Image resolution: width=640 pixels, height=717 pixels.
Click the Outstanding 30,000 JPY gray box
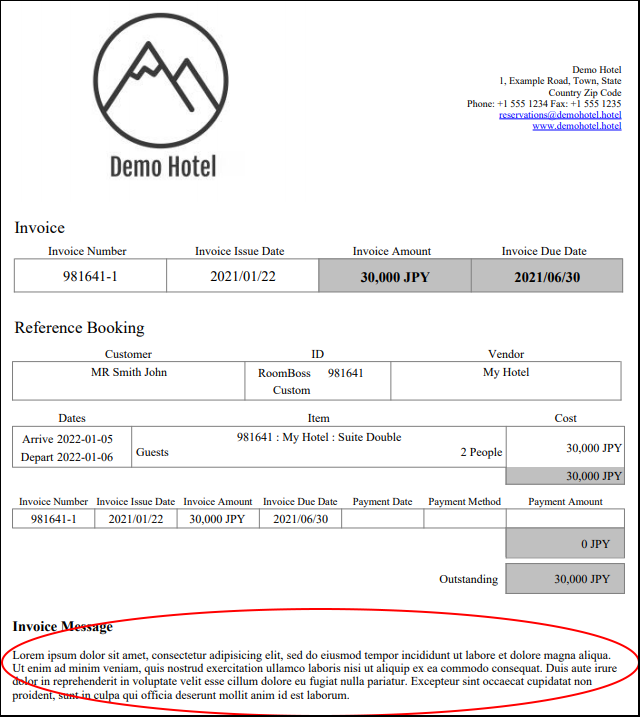pos(565,579)
